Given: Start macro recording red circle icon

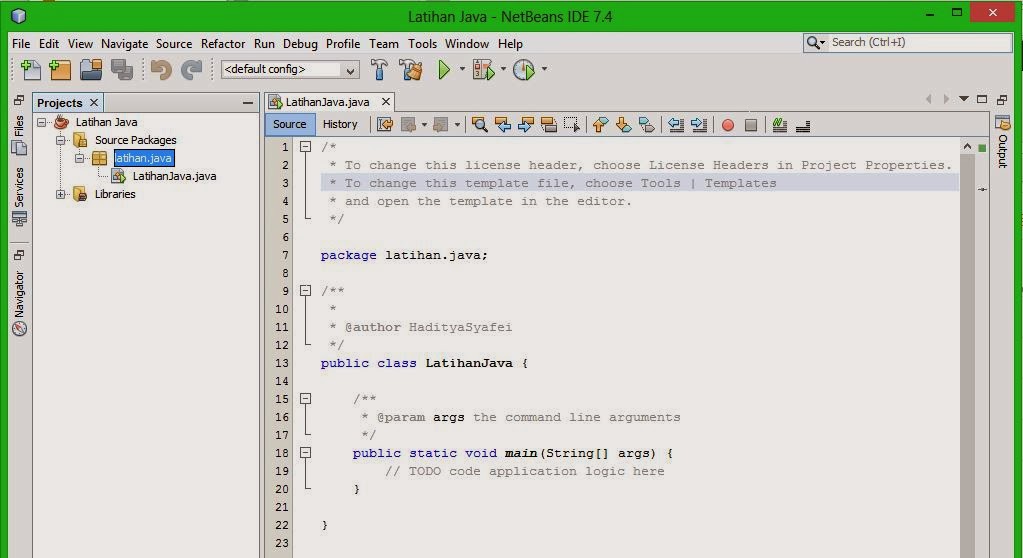Looking at the screenshot, I should pos(728,125).
